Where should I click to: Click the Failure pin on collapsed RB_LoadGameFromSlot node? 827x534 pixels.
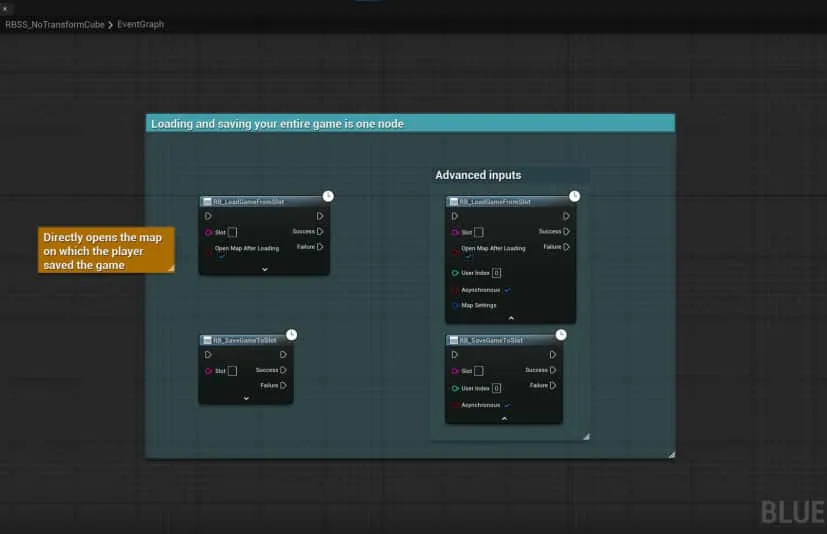pyautogui.click(x=320, y=246)
